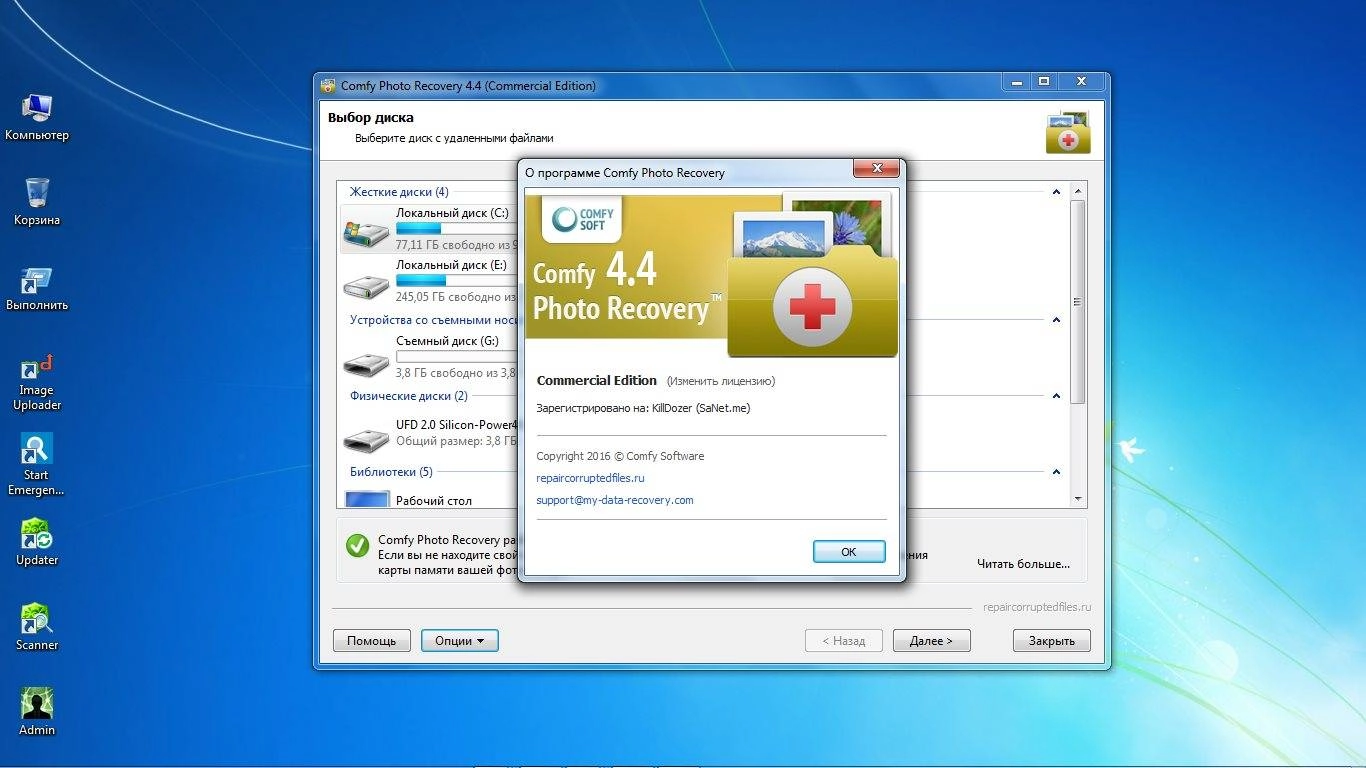
Task: Click the Copyright 2016 © Comfy Software text
Action: click(620, 456)
